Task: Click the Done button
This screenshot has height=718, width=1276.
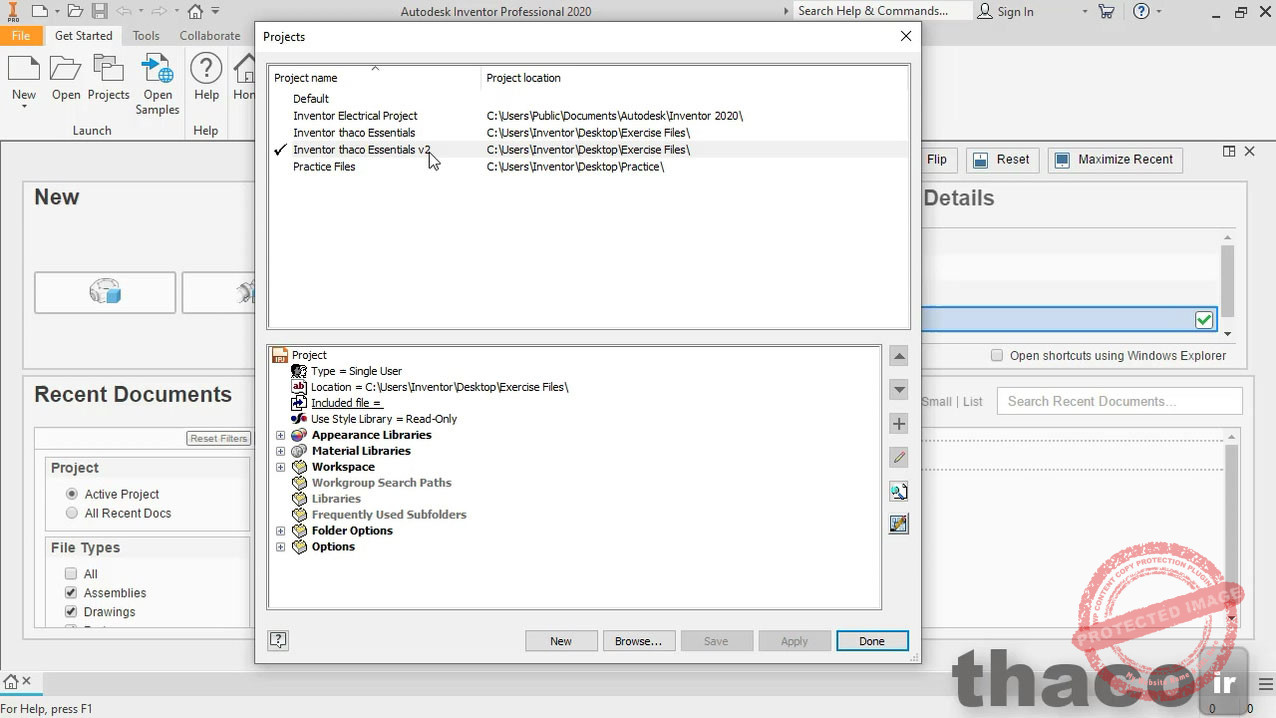Action: (x=872, y=641)
